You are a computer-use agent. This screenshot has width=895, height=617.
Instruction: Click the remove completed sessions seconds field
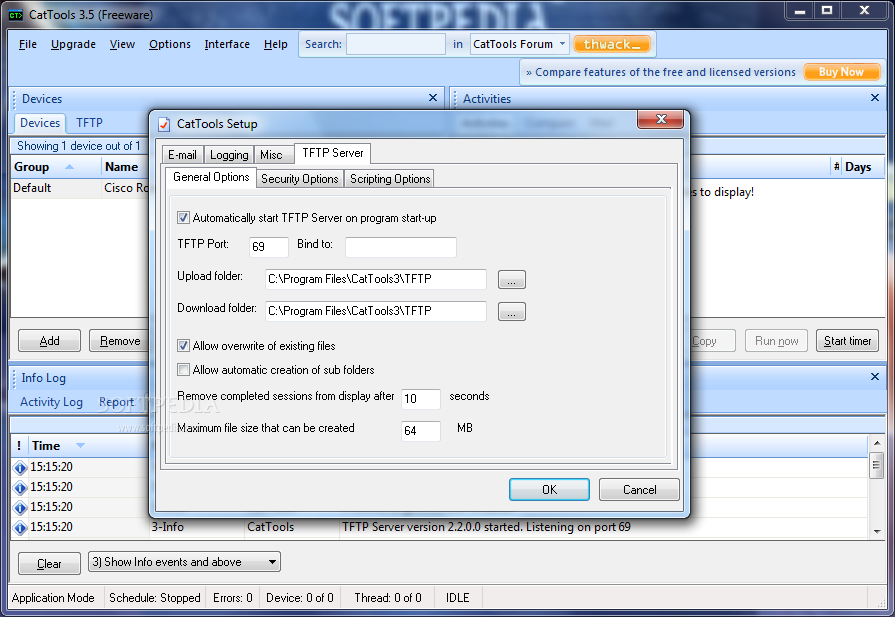(421, 398)
